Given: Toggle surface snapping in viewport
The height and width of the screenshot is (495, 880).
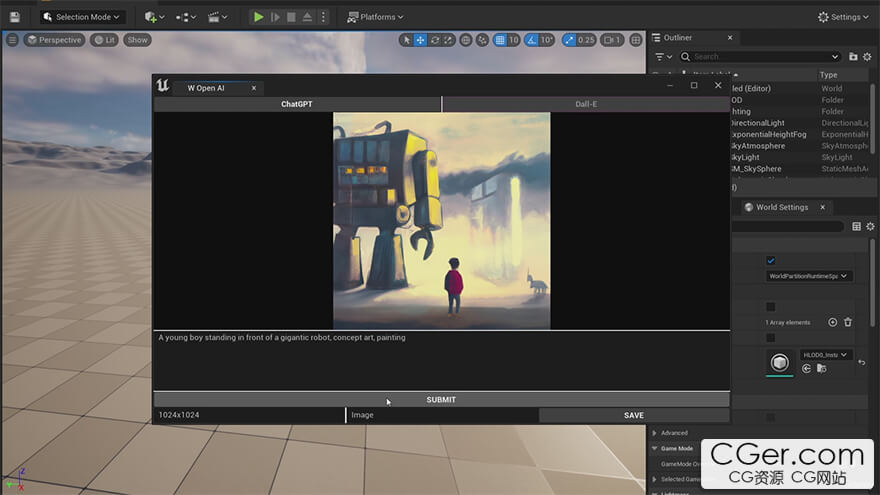Looking at the screenshot, I should click(483, 40).
